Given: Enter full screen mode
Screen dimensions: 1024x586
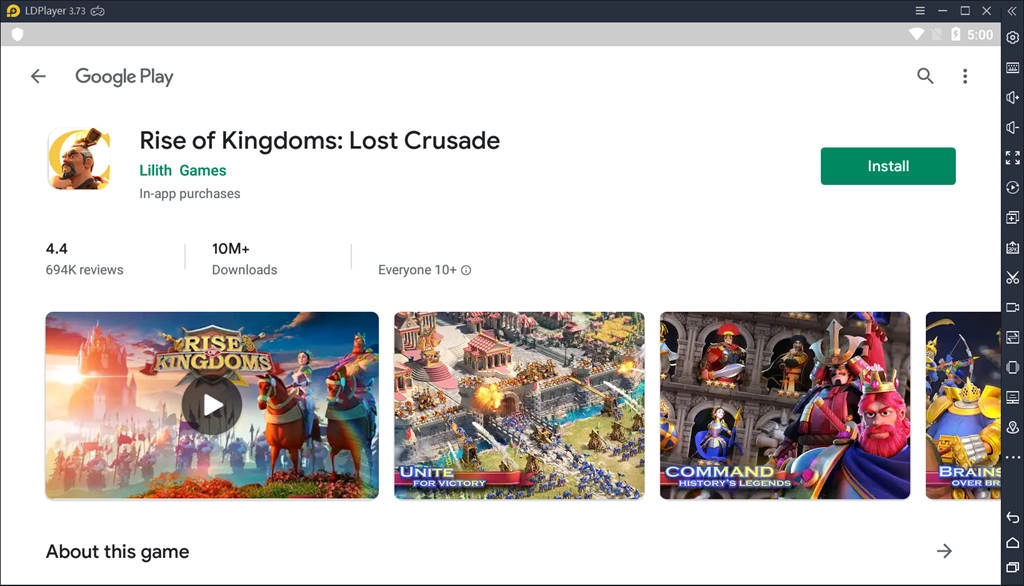Looking at the screenshot, I should click(x=1012, y=157).
